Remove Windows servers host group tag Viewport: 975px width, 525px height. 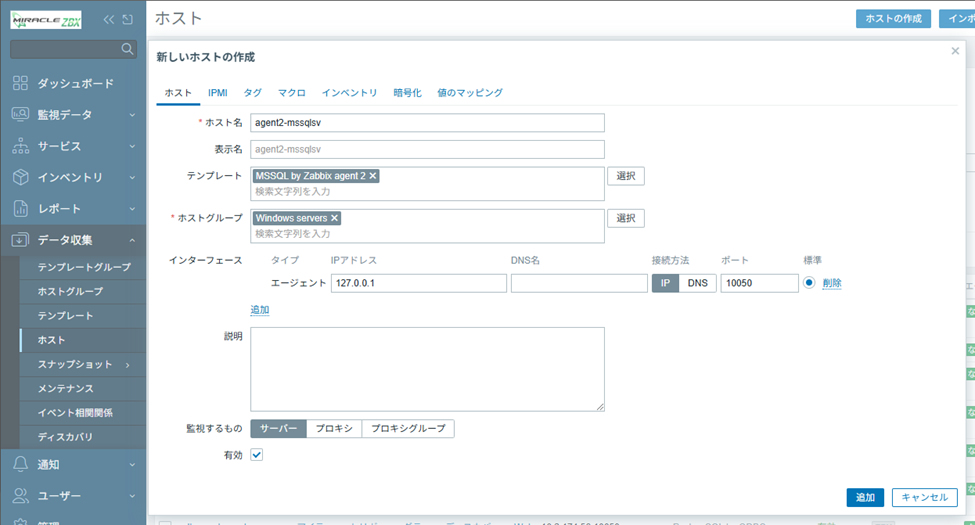[334, 218]
